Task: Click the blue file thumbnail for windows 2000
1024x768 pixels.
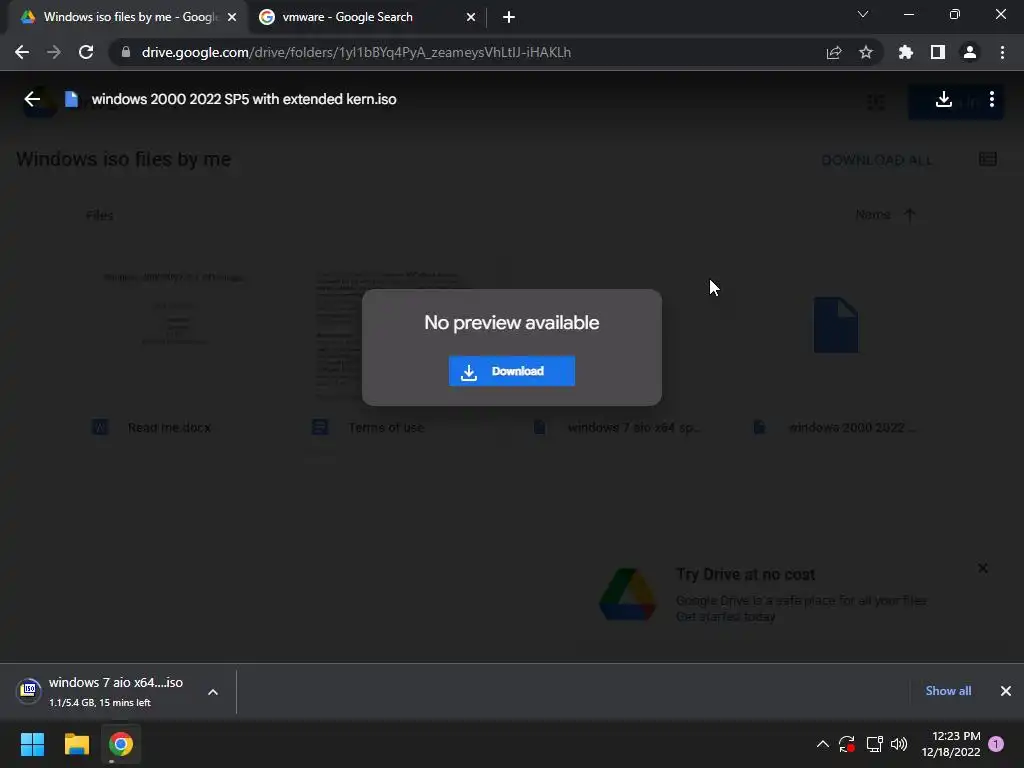Action: tap(836, 325)
